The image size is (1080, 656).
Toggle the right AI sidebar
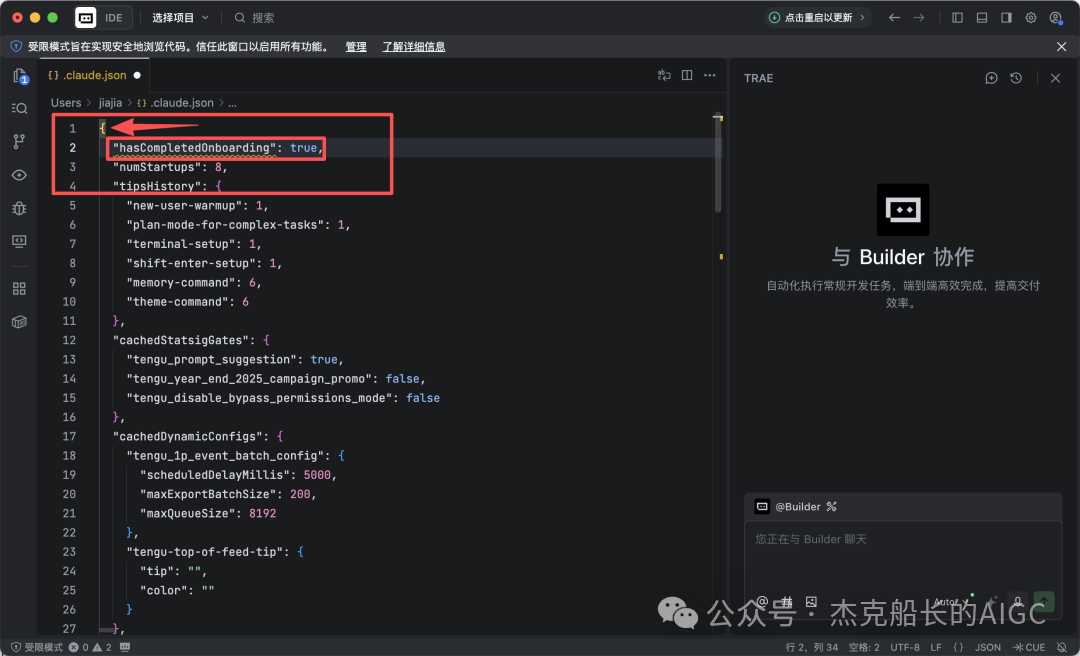pos(1006,17)
